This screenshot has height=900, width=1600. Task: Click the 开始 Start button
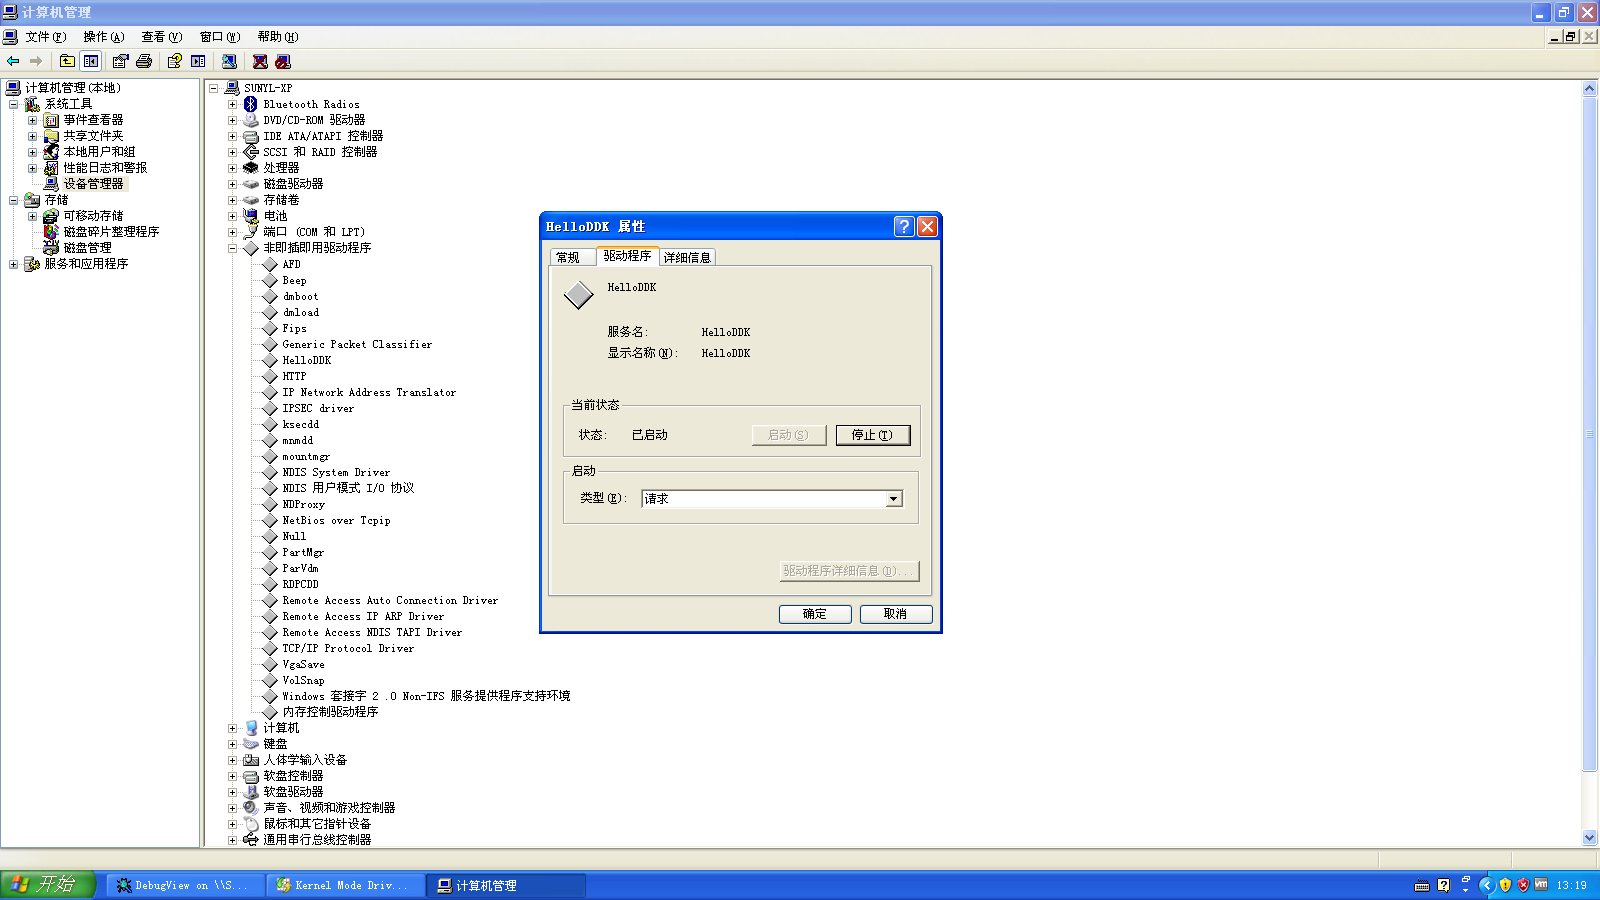48,885
